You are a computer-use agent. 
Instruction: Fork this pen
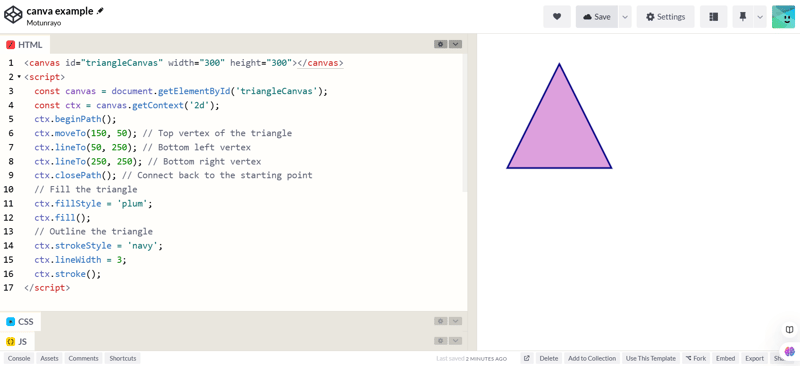[696, 358]
